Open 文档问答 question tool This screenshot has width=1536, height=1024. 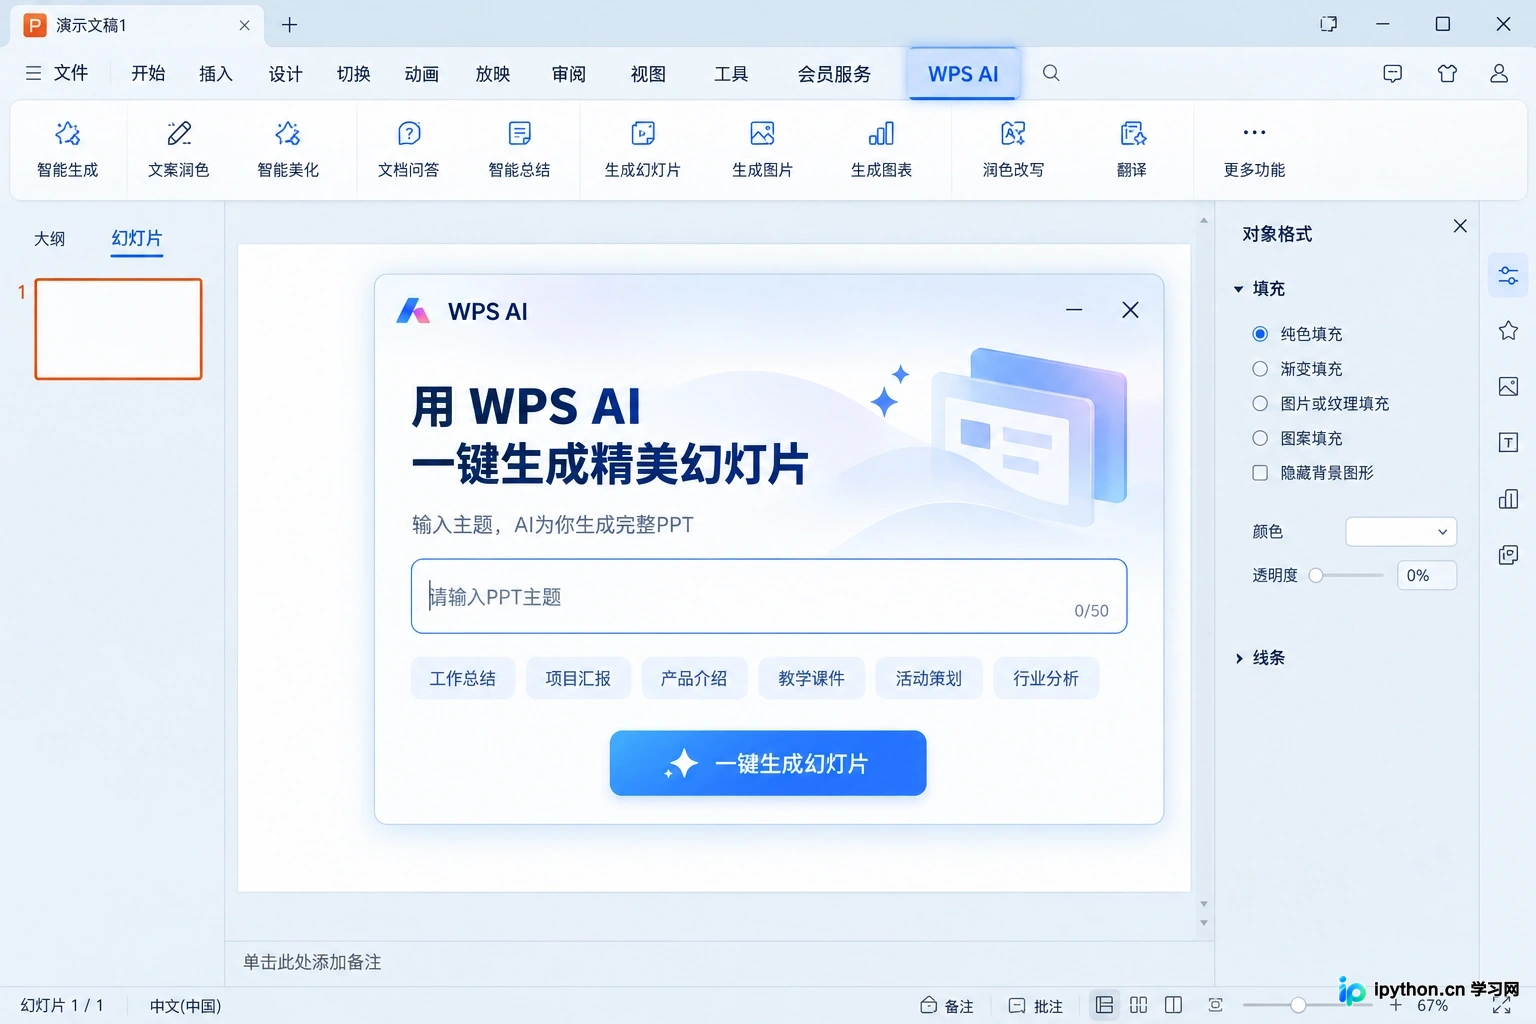[408, 149]
